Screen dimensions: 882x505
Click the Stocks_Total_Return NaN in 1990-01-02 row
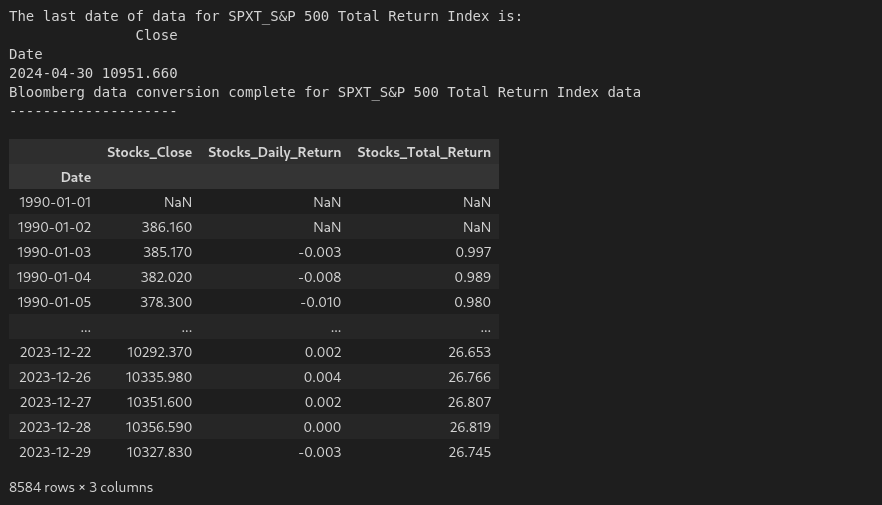click(x=477, y=227)
